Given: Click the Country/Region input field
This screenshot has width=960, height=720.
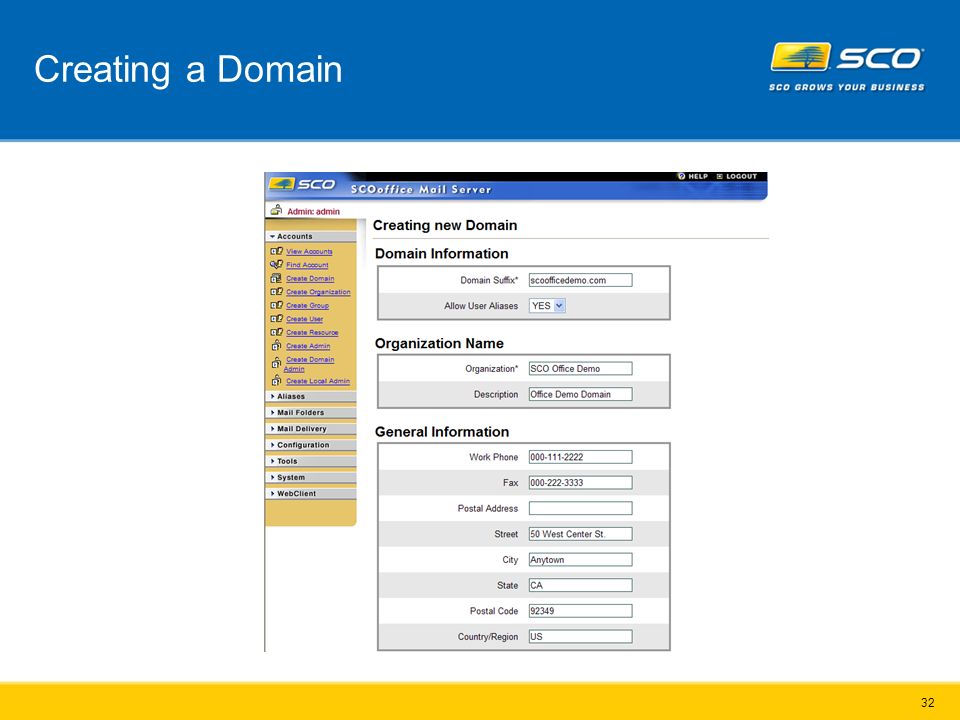Looking at the screenshot, I should pos(580,637).
